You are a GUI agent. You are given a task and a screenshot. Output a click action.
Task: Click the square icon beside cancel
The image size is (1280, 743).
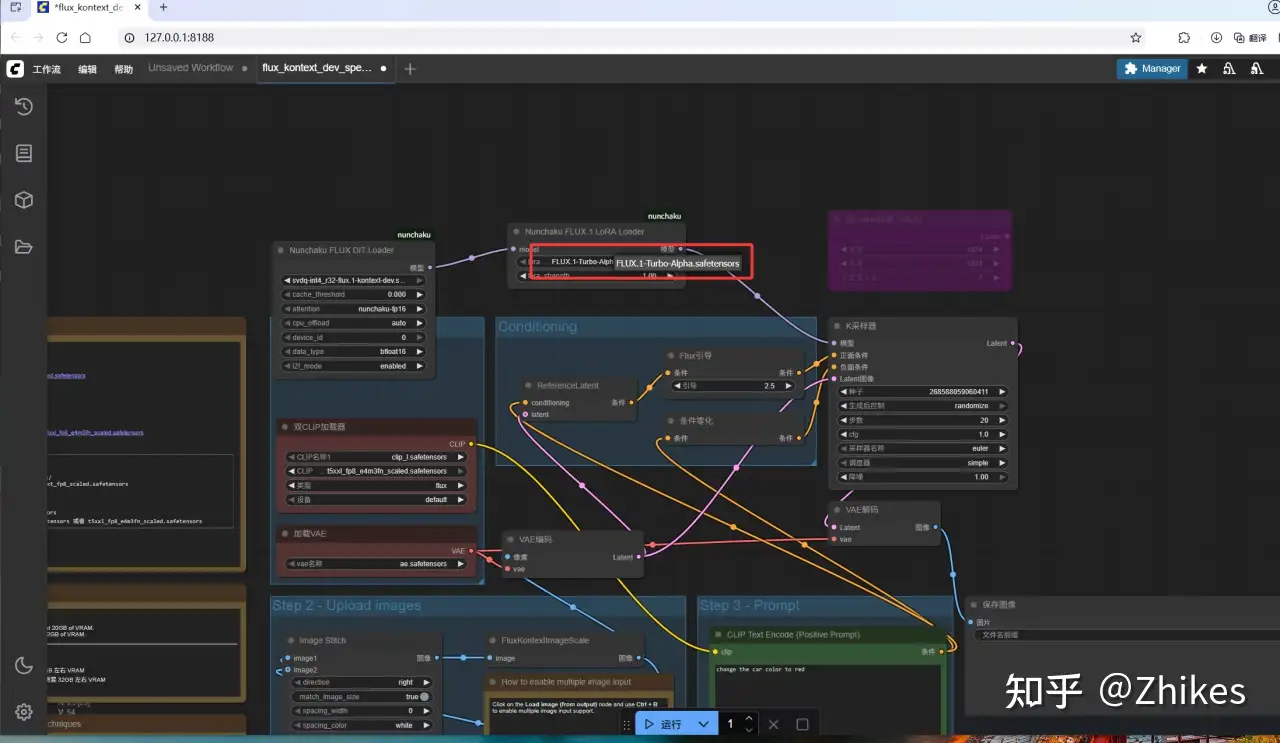coord(802,724)
